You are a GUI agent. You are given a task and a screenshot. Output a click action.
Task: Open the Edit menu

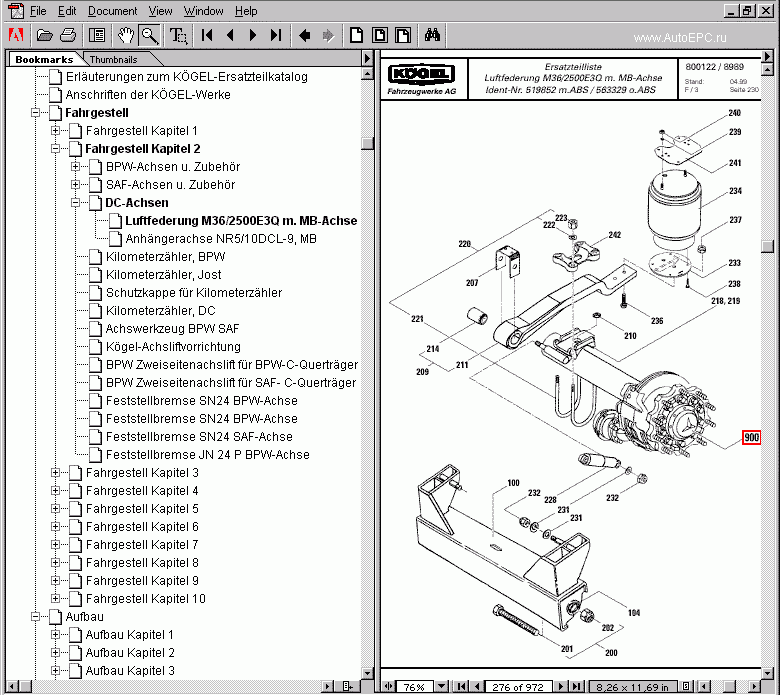pyautogui.click(x=67, y=10)
